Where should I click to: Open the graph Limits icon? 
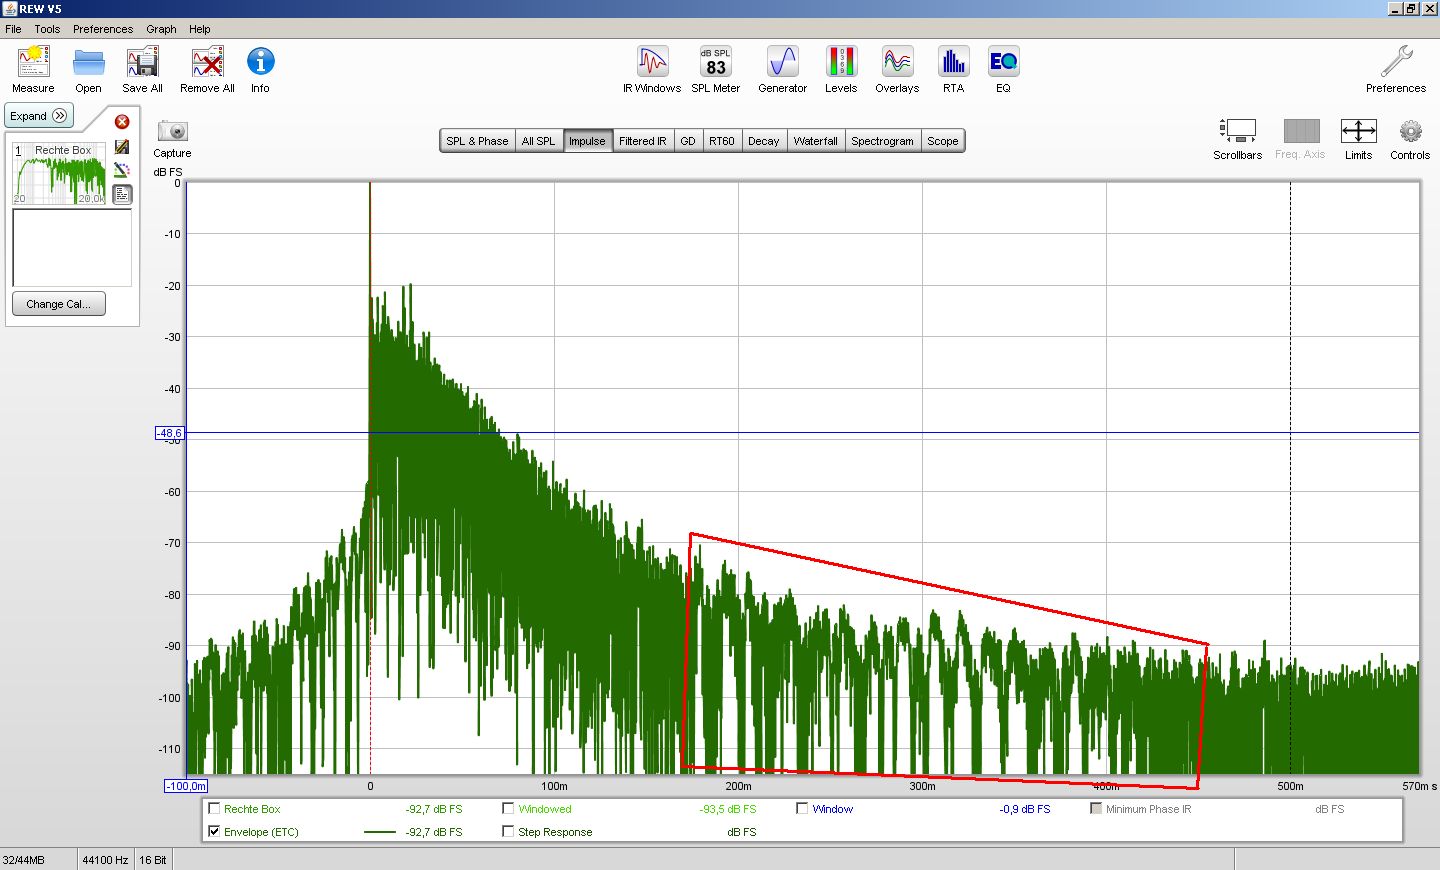tap(1358, 131)
